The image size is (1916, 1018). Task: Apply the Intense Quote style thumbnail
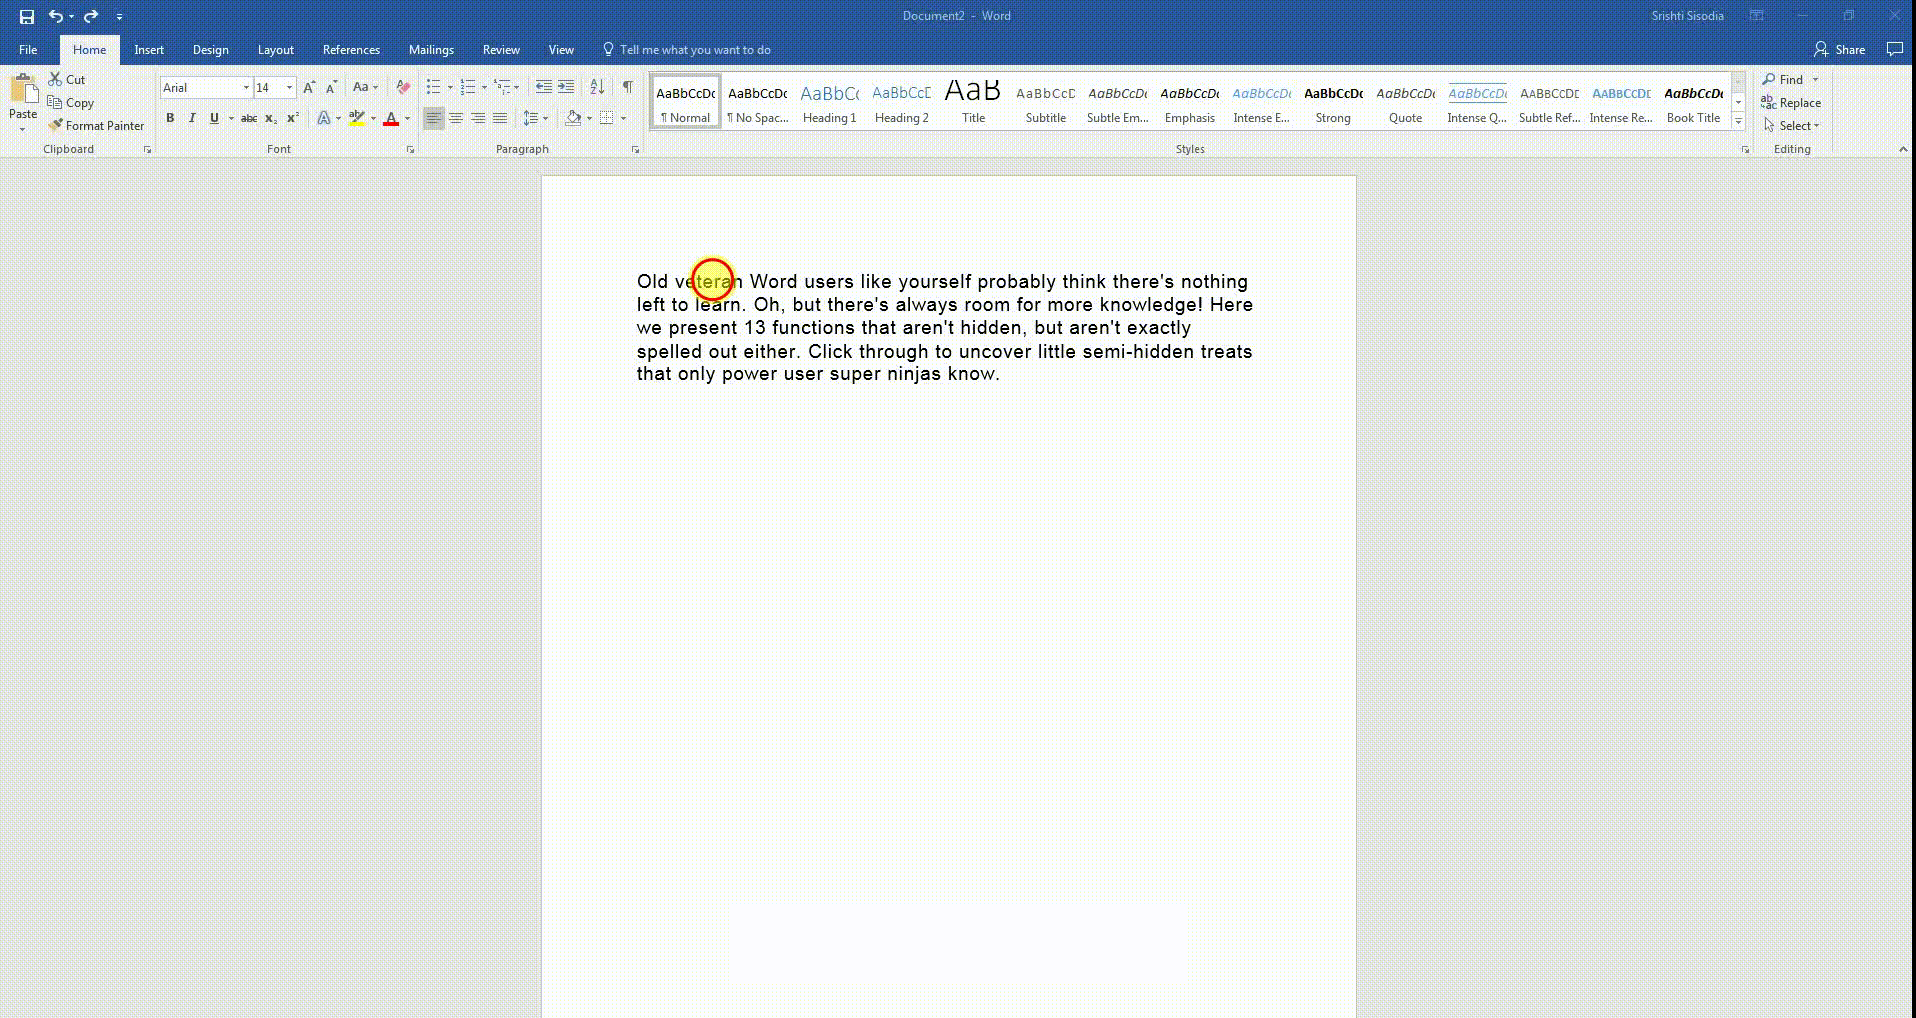(1477, 102)
